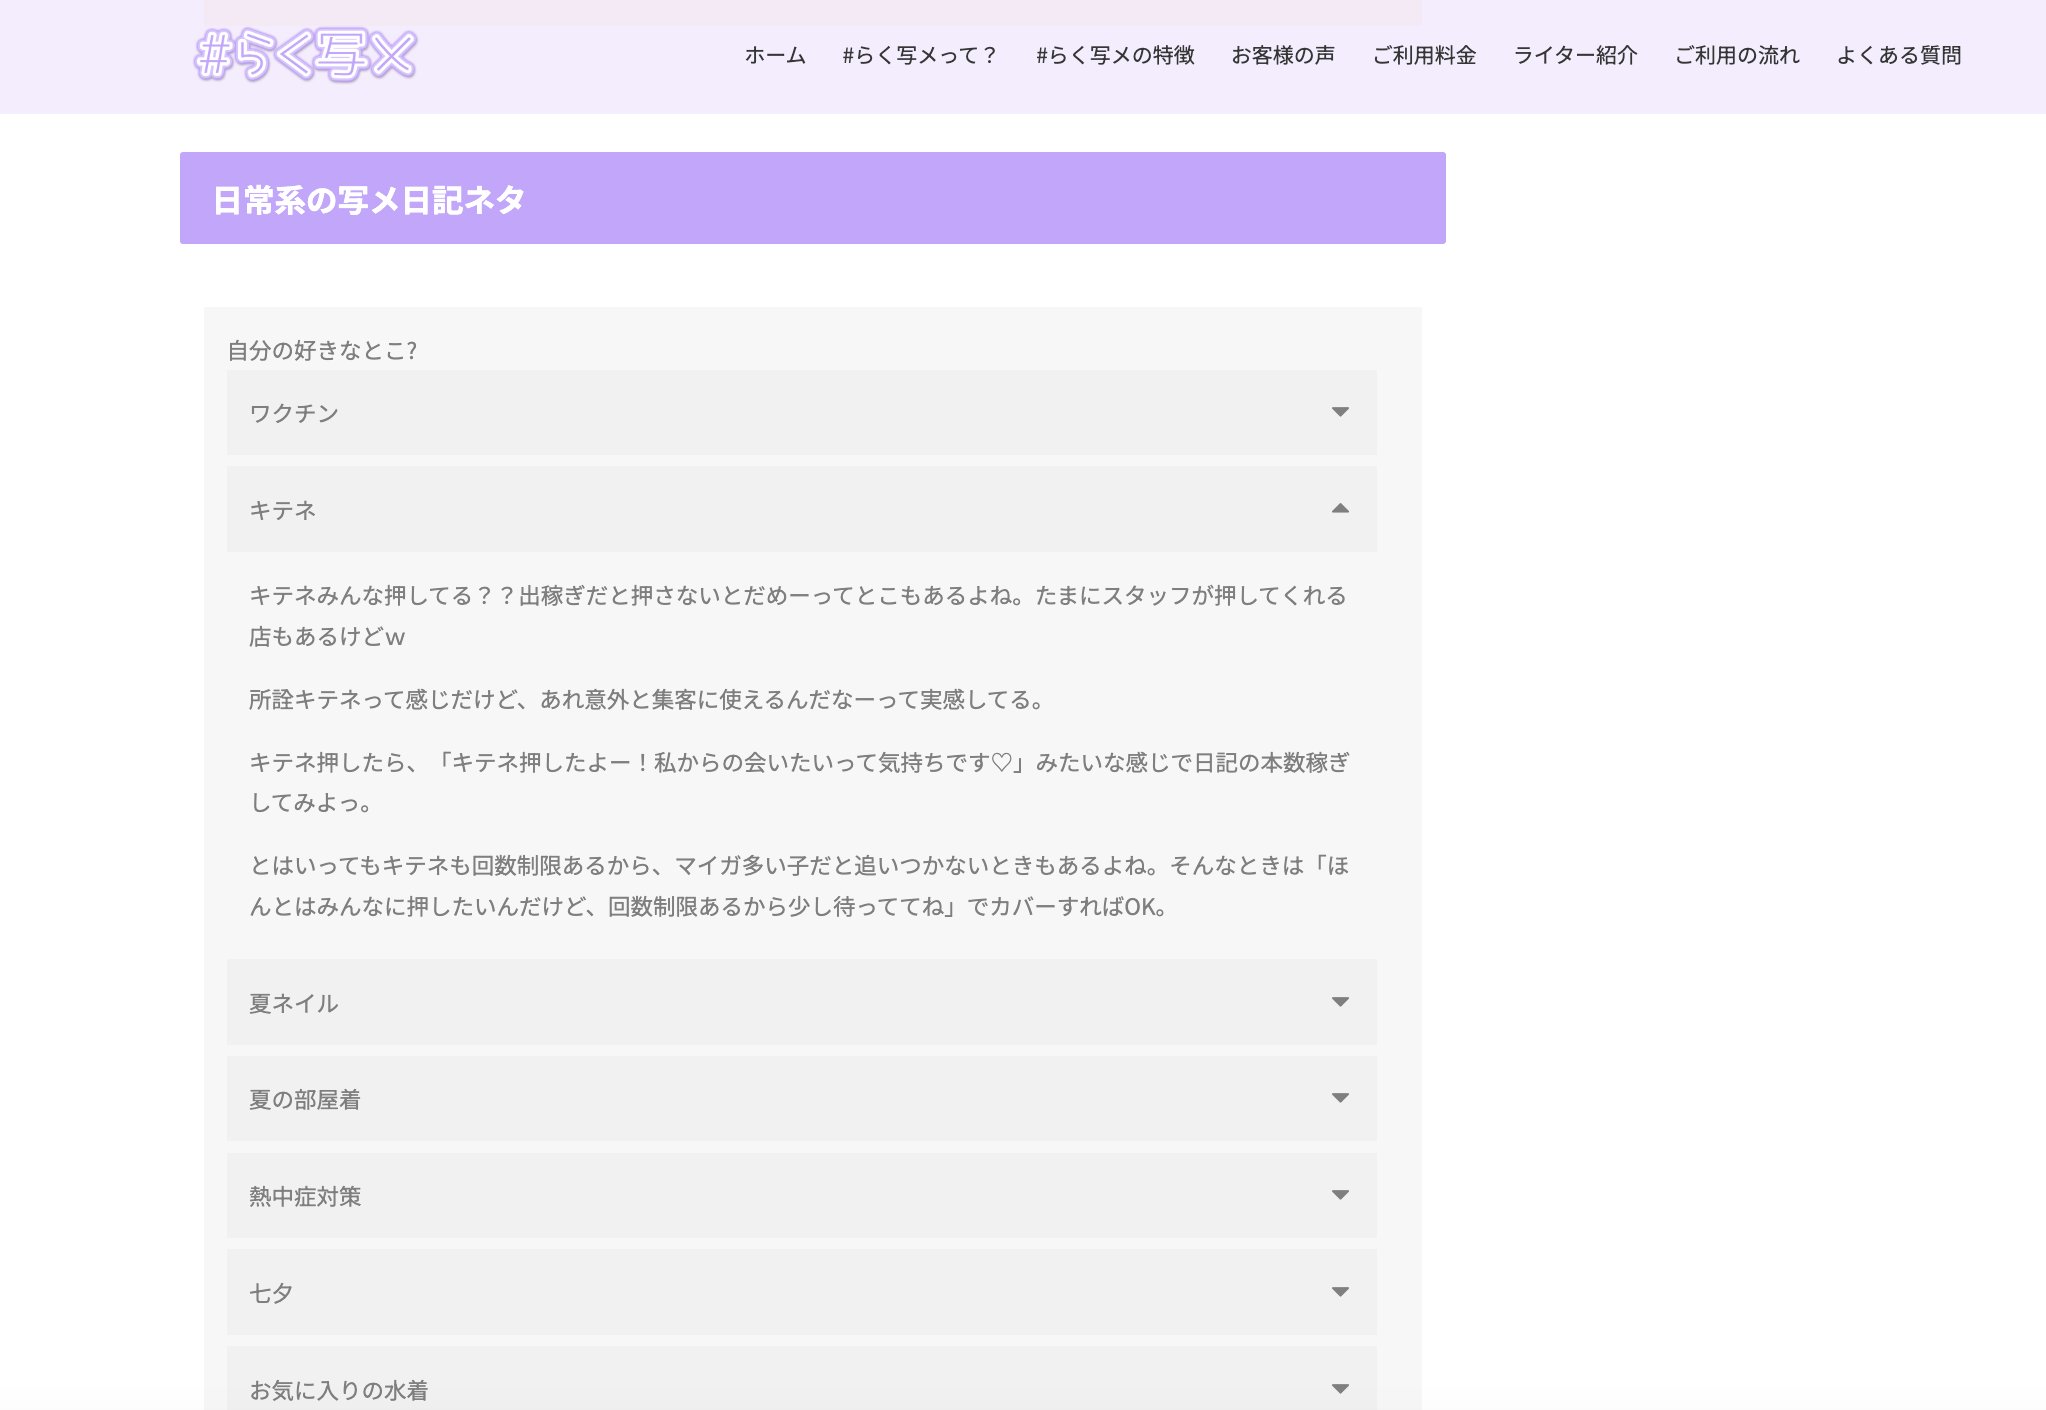Viewport: 2046px width, 1410px height.
Task: Open ご利用料金 navigation item
Action: 1424,55
